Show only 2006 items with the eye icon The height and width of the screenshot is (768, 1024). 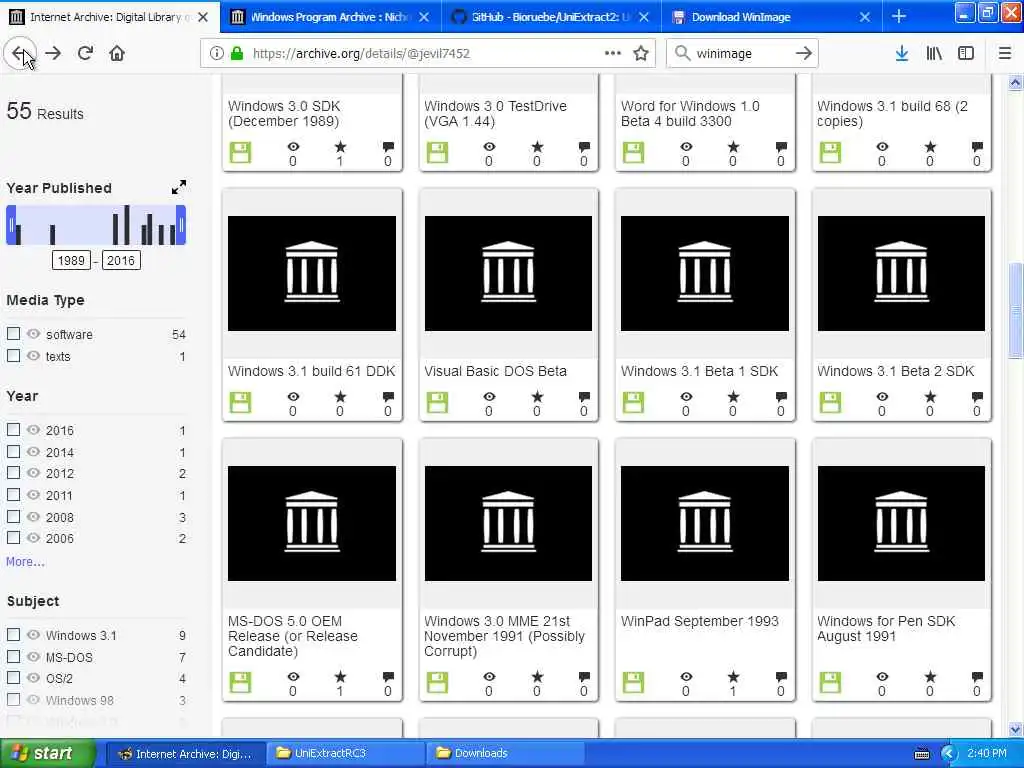point(33,538)
